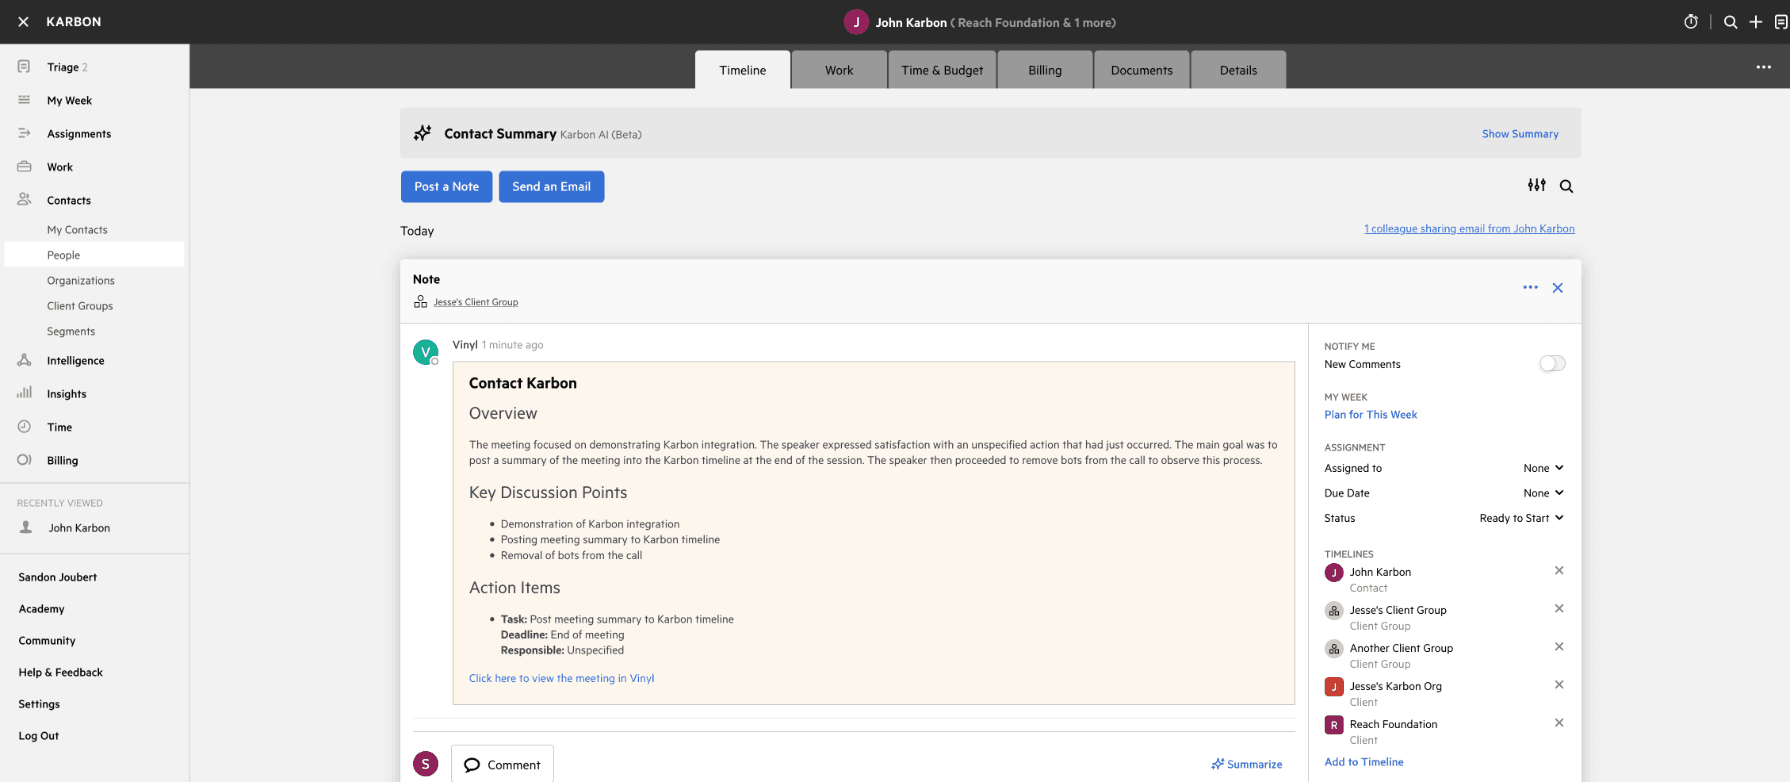
Task: Search the timeline with magnifier icon
Action: pyautogui.click(x=1567, y=186)
